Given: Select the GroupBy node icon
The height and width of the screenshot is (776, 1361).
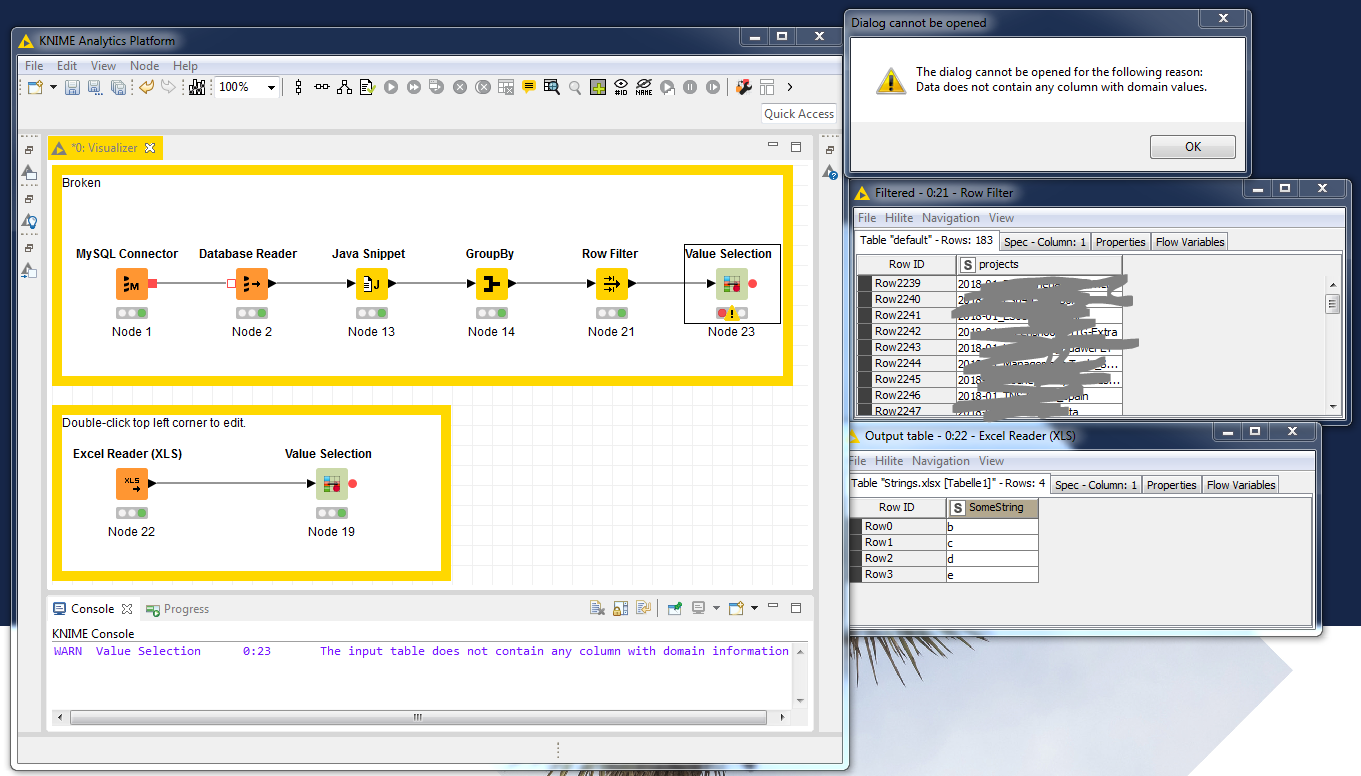Looking at the screenshot, I should 491,285.
